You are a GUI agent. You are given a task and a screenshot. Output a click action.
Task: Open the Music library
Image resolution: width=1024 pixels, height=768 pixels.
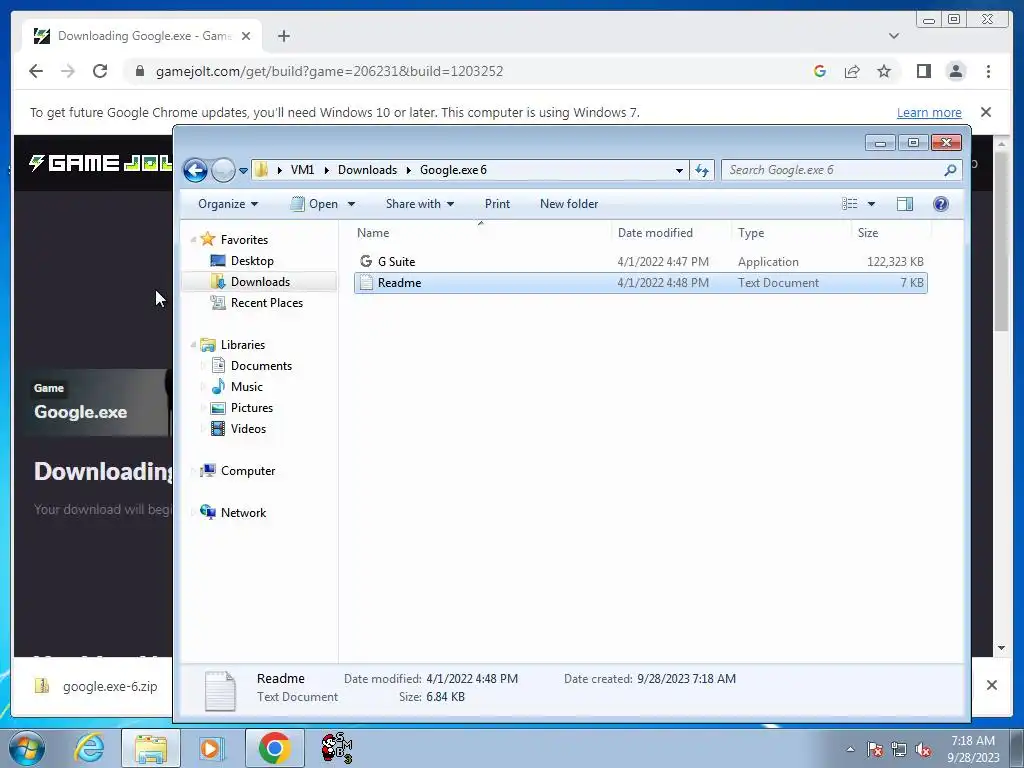click(x=246, y=387)
